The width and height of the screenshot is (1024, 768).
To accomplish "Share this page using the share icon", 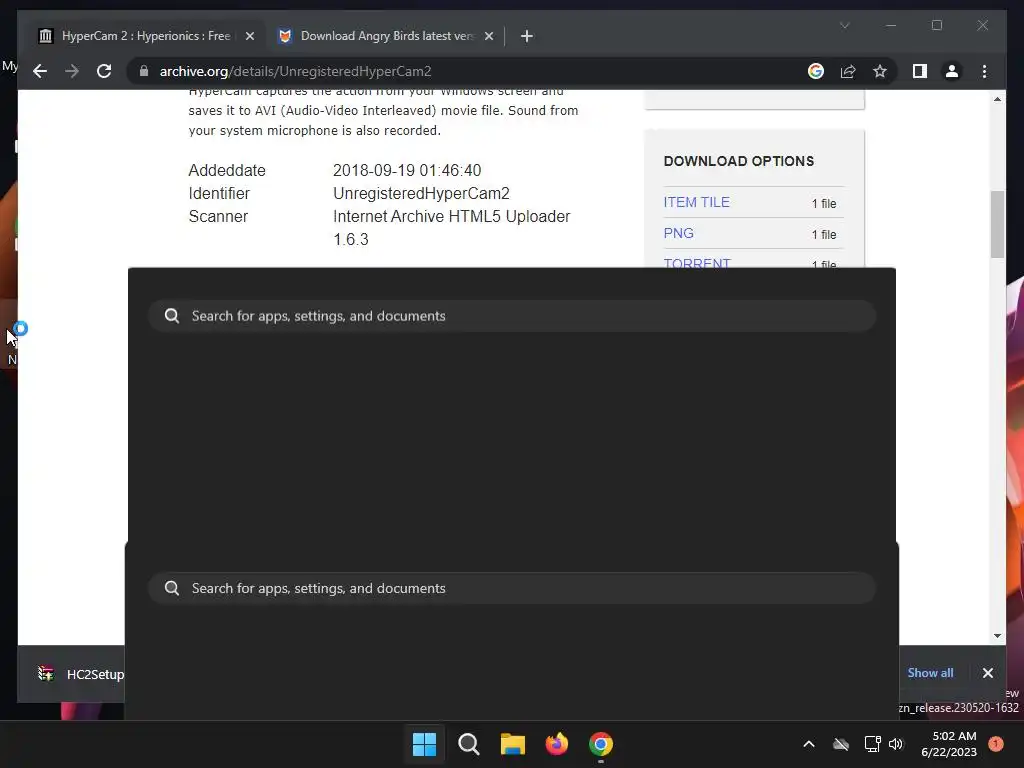I will pyautogui.click(x=848, y=71).
